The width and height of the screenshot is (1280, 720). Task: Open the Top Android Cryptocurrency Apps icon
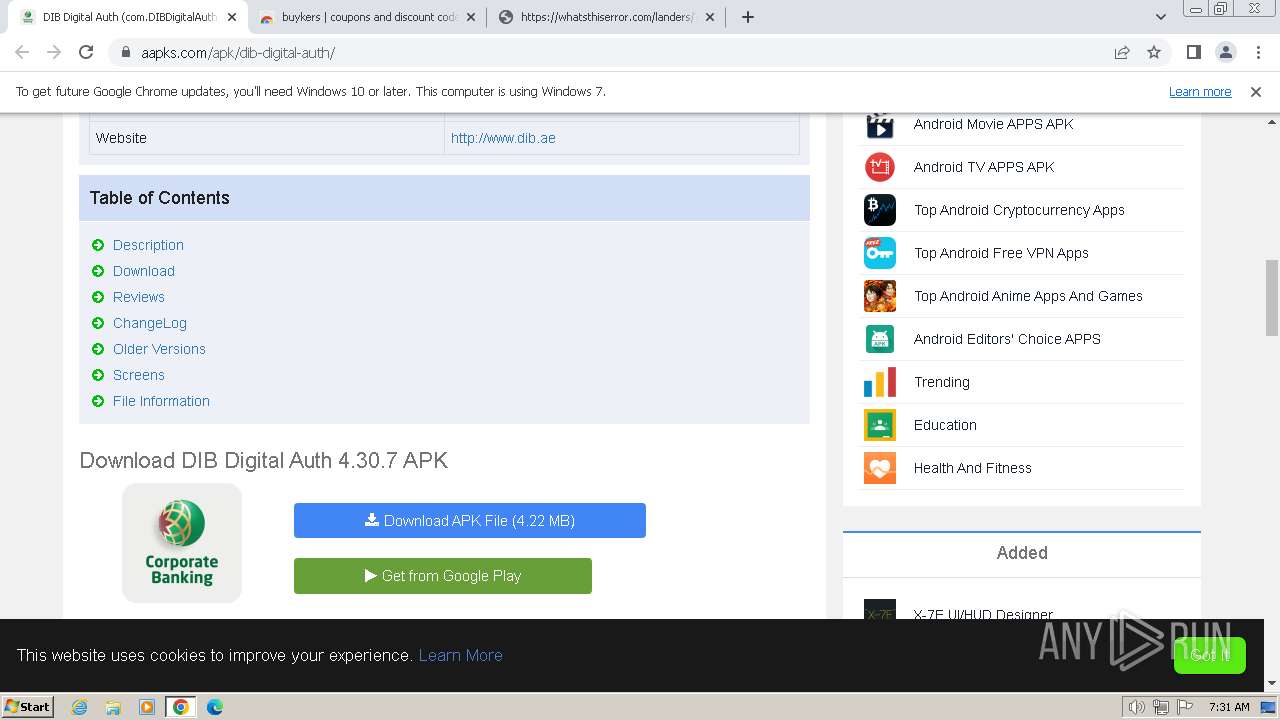pos(879,210)
